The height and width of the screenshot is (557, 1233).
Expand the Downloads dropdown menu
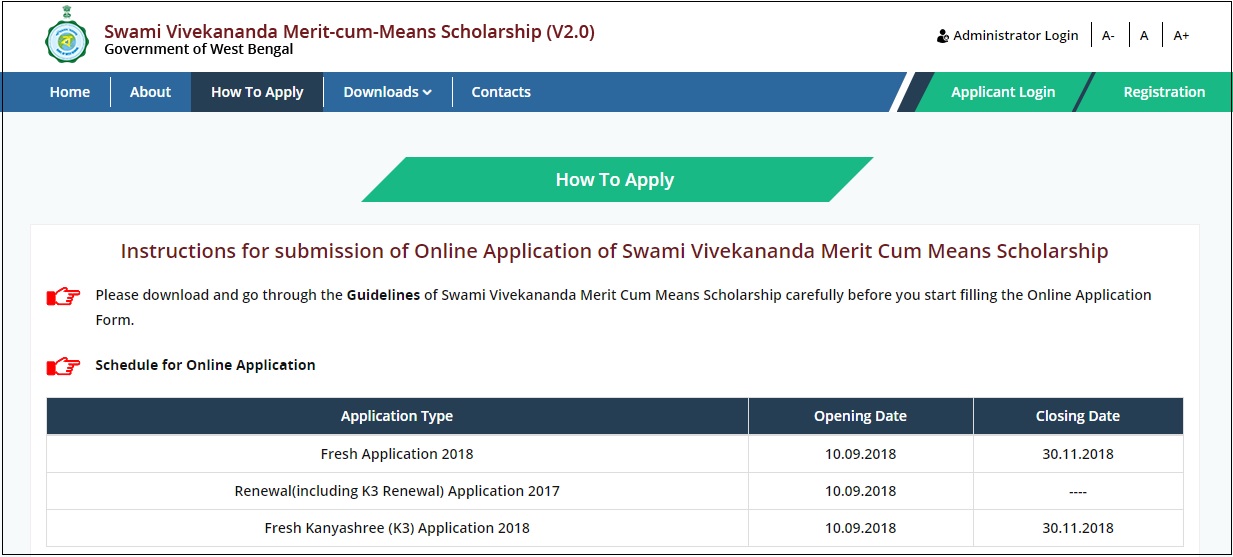[387, 92]
